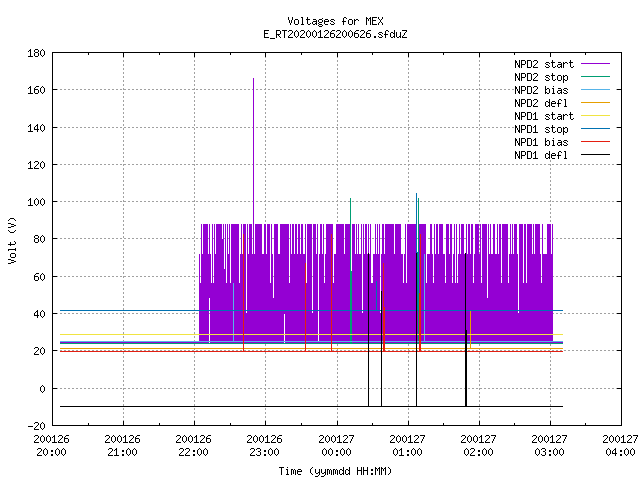Click the 'NPD1 start' legend label
Image resolution: width=640 pixels, height=480 pixels.
click(x=544, y=116)
